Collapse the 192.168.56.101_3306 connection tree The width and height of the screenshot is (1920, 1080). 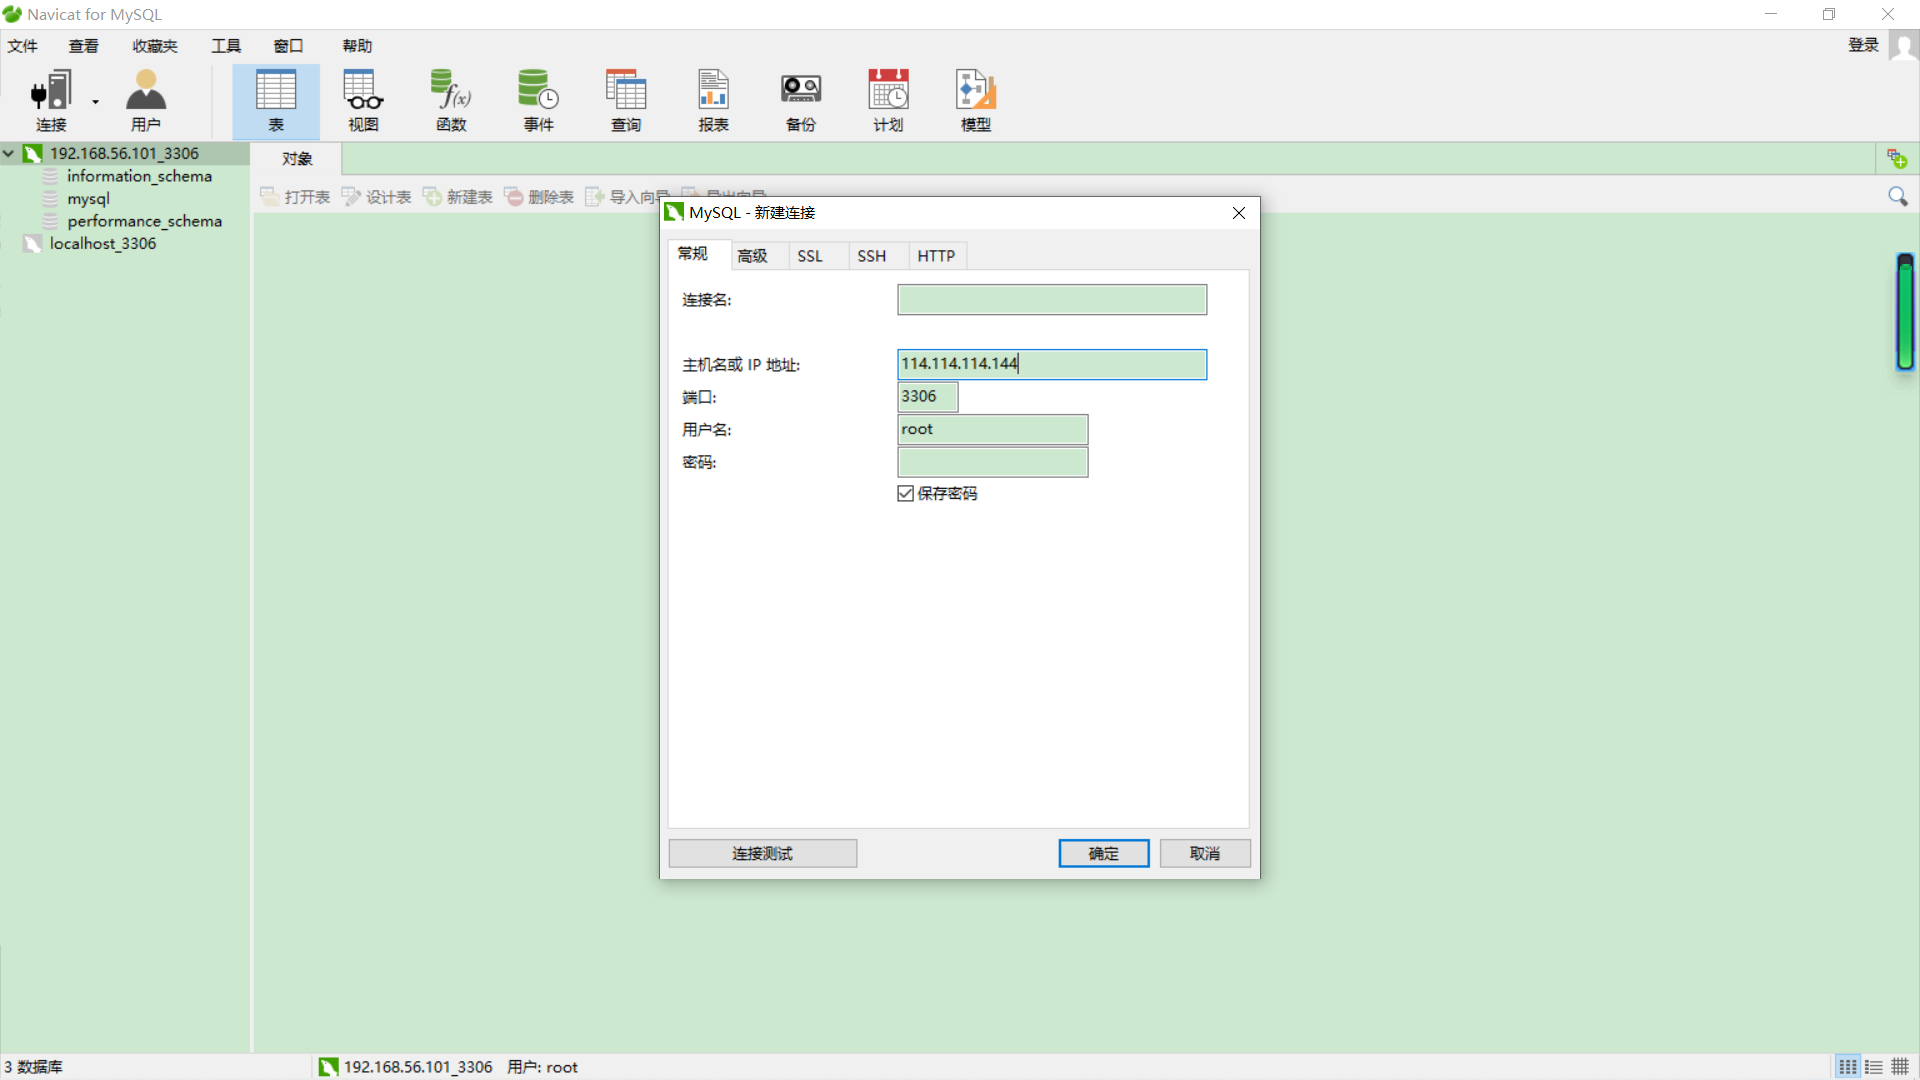9,154
